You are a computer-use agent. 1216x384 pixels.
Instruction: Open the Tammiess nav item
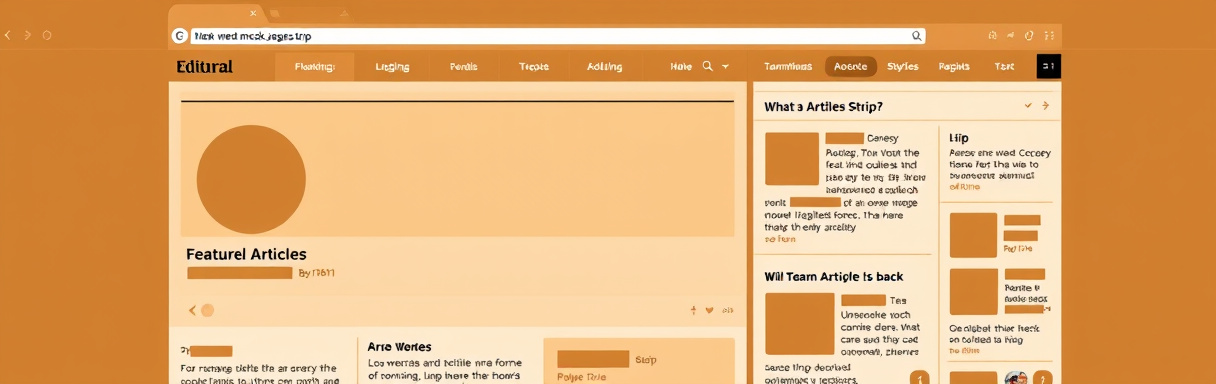[788, 67]
